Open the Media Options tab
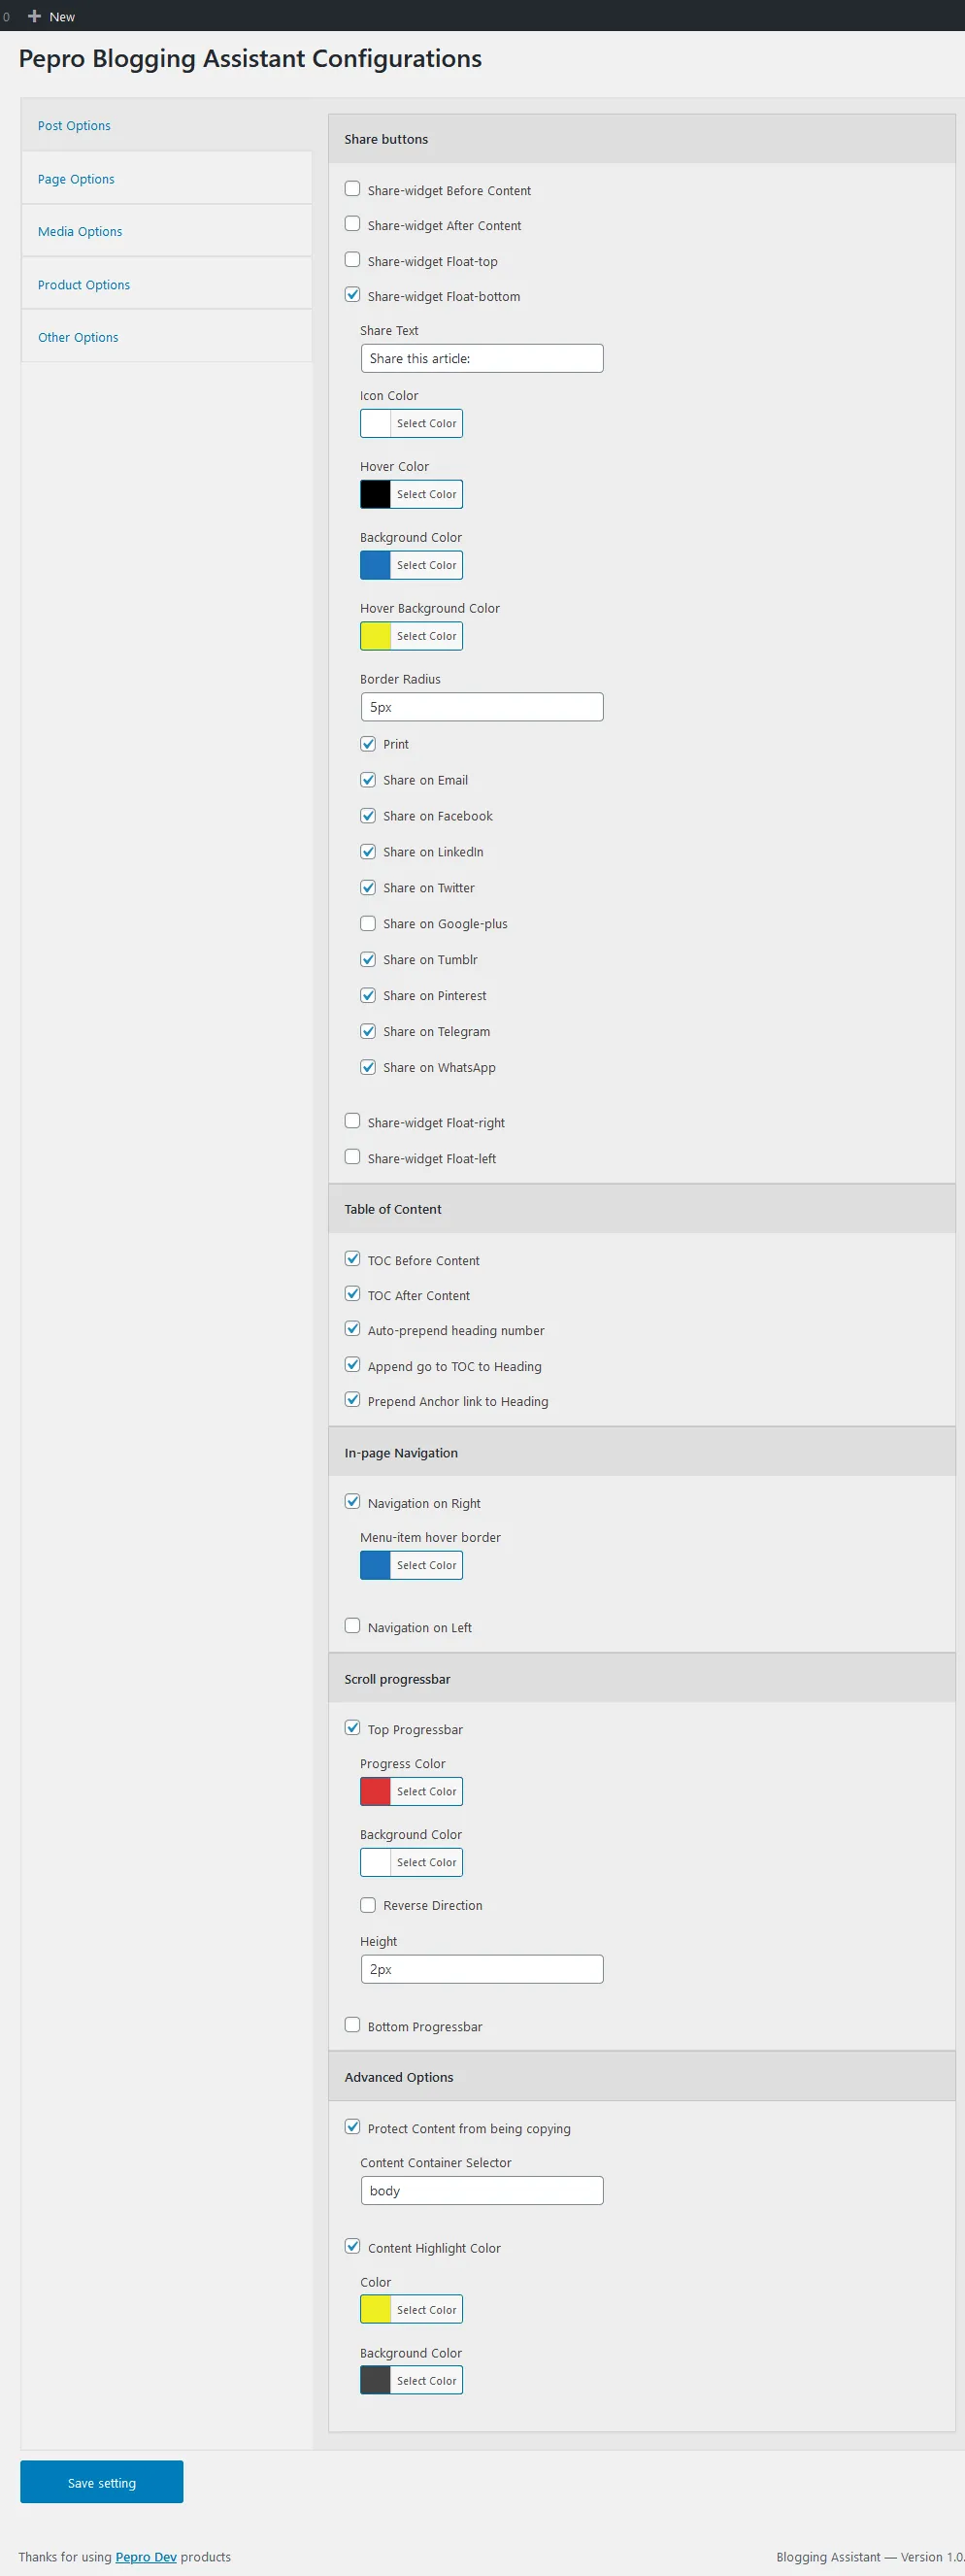This screenshot has width=965, height=2576. tap(166, 231)
